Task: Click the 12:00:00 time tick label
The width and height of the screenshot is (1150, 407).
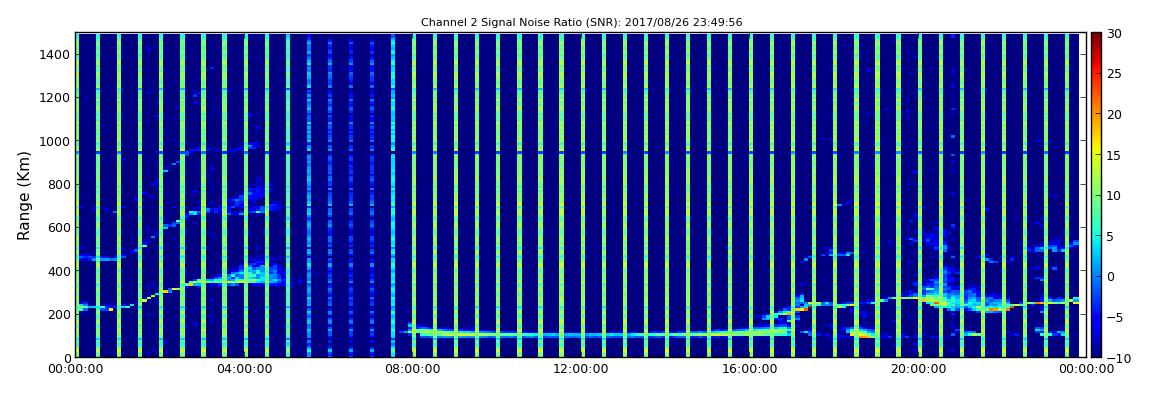Action: coord(580,370)
